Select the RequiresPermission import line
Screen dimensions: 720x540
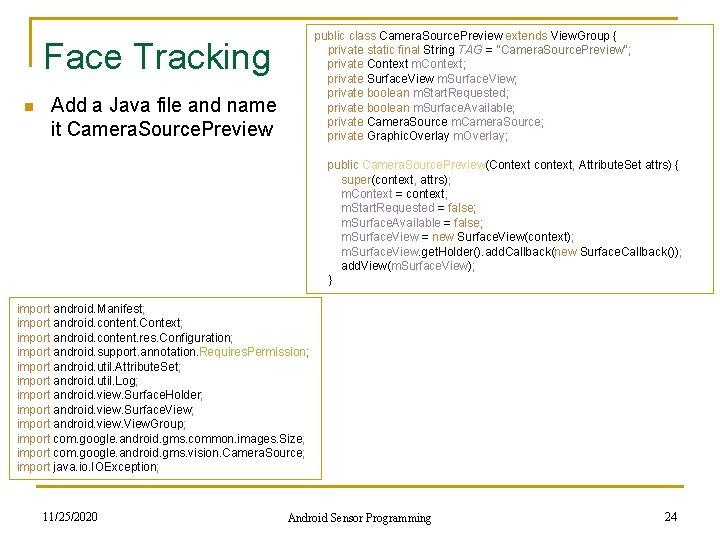coord(163,352)
